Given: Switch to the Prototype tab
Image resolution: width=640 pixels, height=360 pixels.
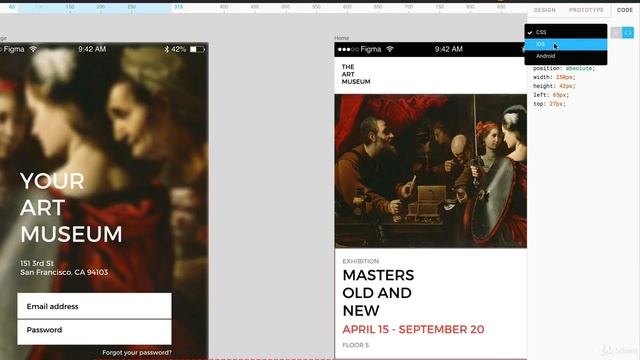Looking at the screenshot, I should (x=586, y=10).
